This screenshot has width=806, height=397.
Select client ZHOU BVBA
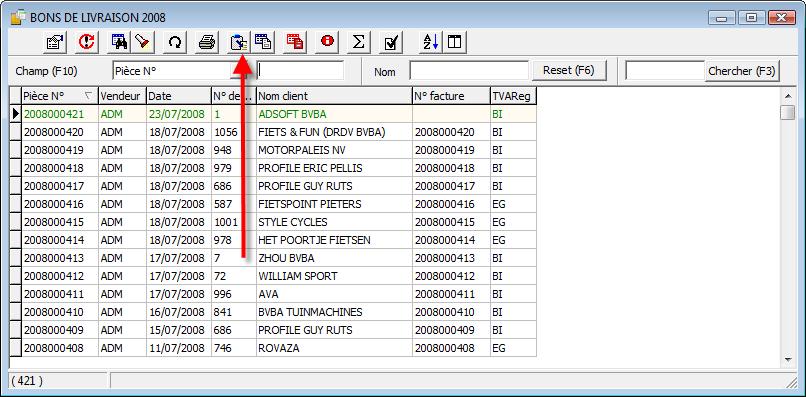(286, 258)
